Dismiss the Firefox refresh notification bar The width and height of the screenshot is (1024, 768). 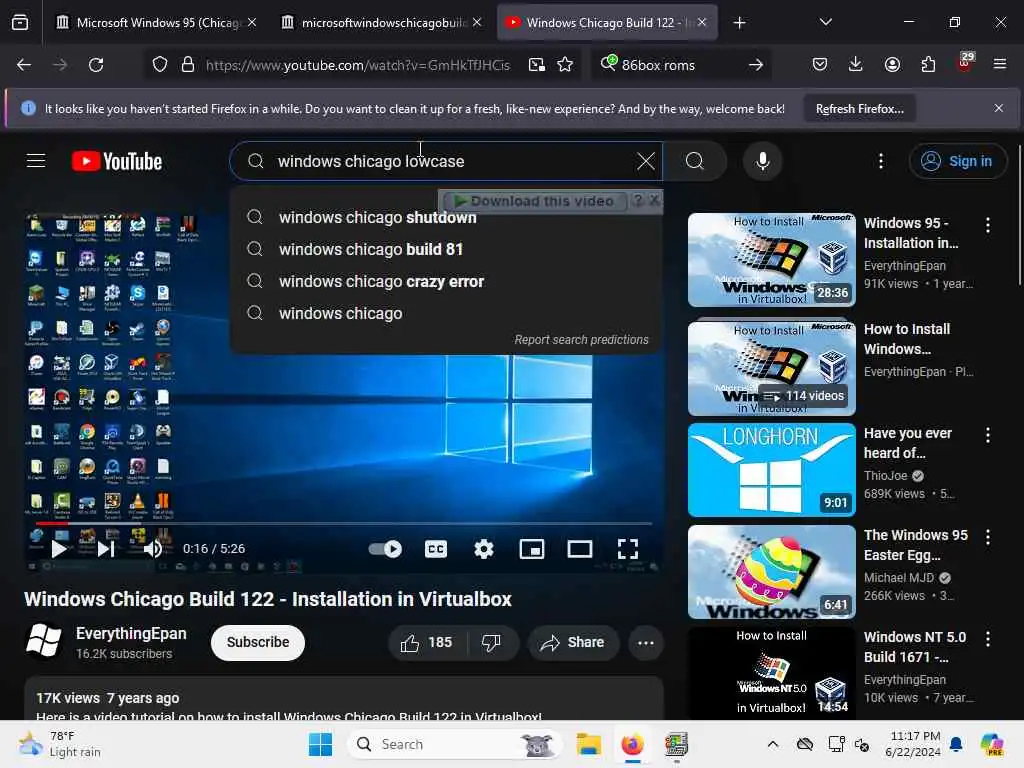999,108
